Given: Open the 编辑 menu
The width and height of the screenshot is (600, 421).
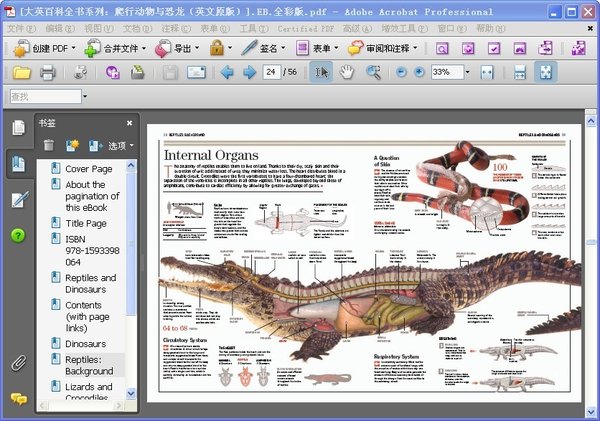Looking at the screenshot, I should [60, 28].
